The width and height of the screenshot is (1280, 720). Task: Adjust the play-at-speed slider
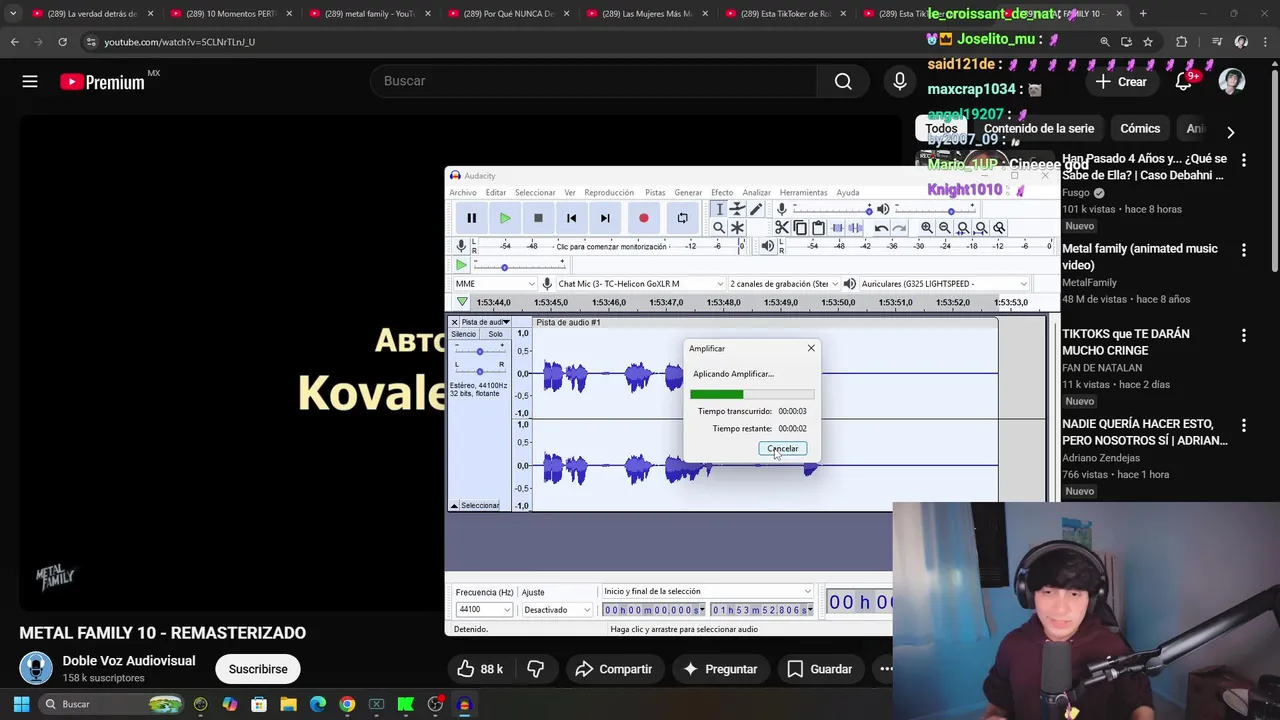point(520,266)
